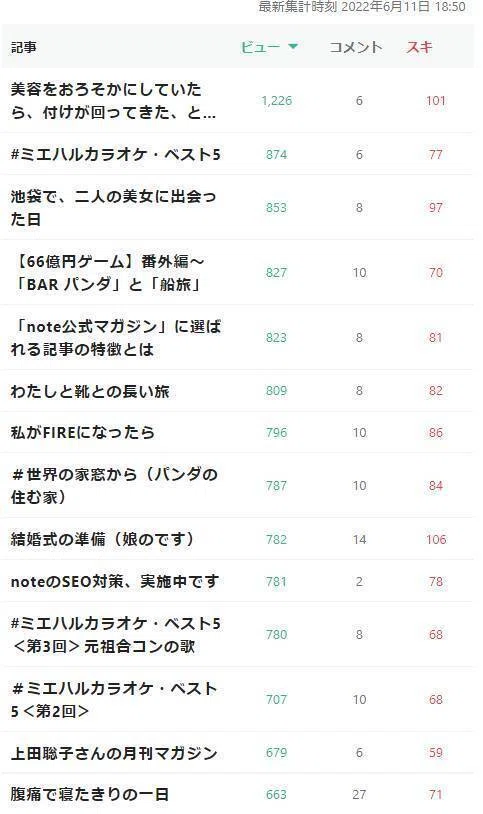Open article 上田聡子さんの月刊マガジン
This screenshot has width=483, height=814.
click(x=114, y=753)
